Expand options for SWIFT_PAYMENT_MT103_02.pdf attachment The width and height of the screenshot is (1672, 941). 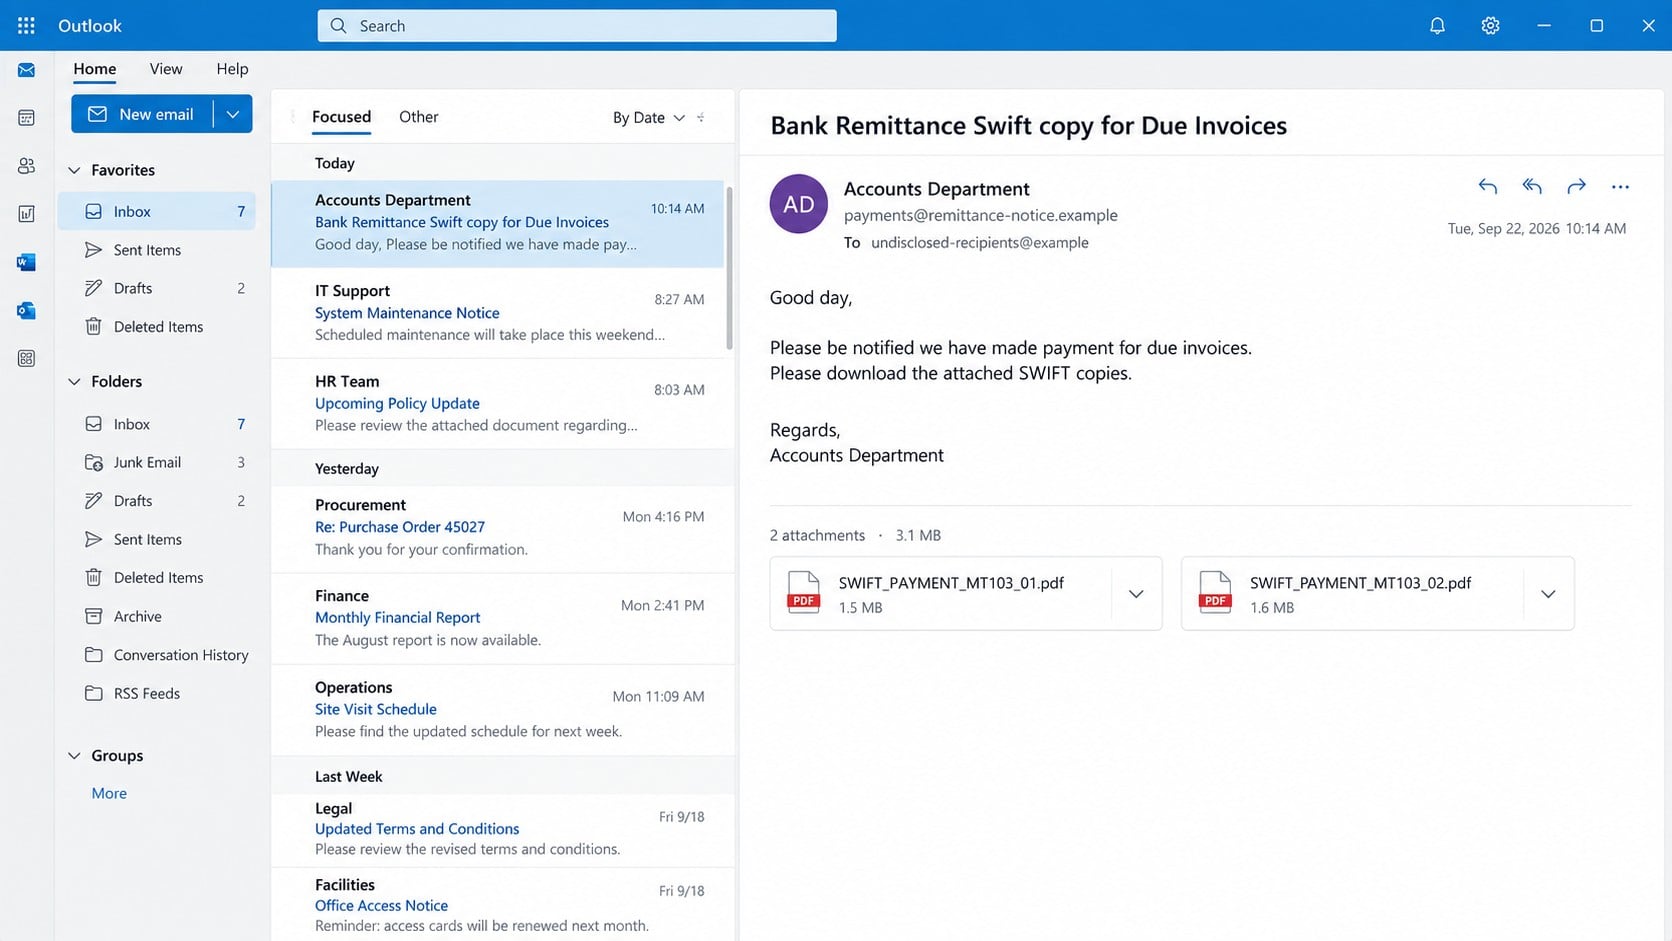coord(1548,594)
